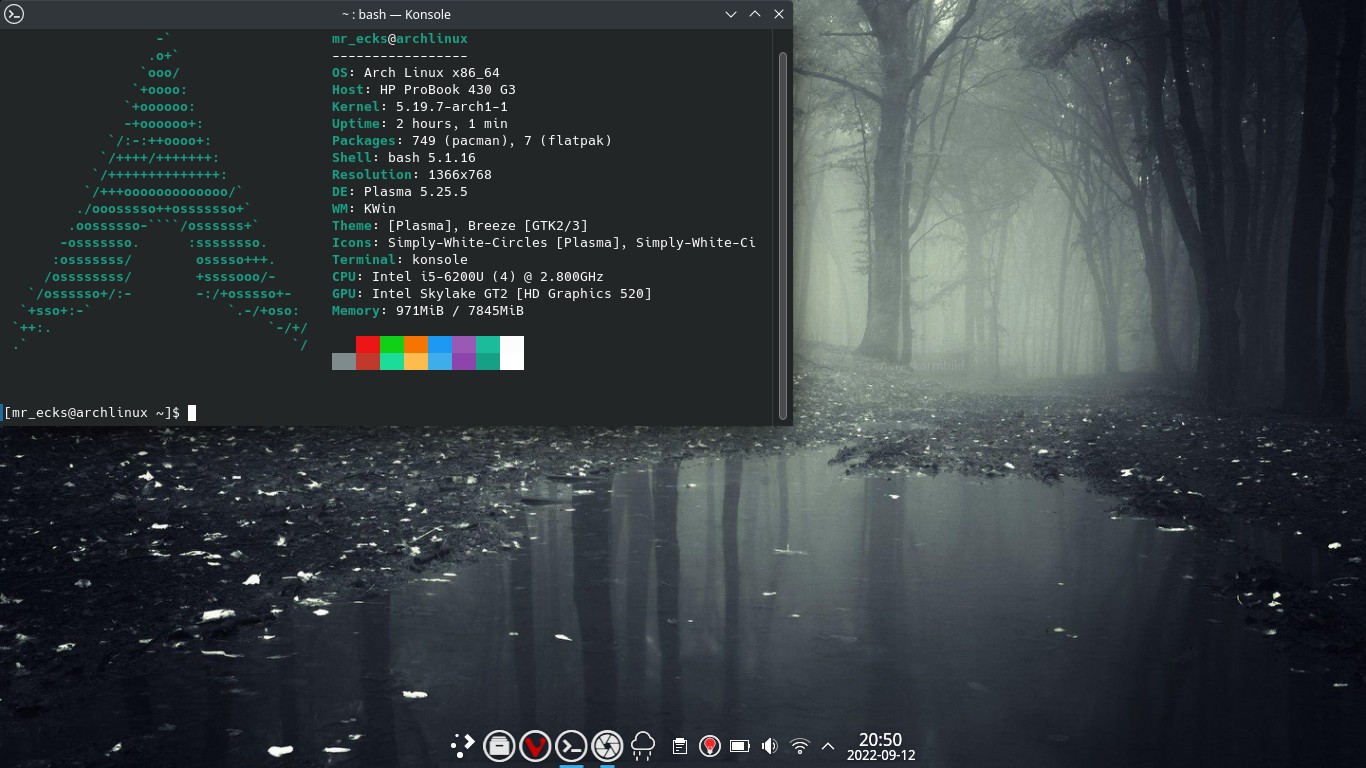Image resolution: width=1366 pixels, height=768 pixels.
Task: Open the battery status tray icon
Action: point(740,746)
